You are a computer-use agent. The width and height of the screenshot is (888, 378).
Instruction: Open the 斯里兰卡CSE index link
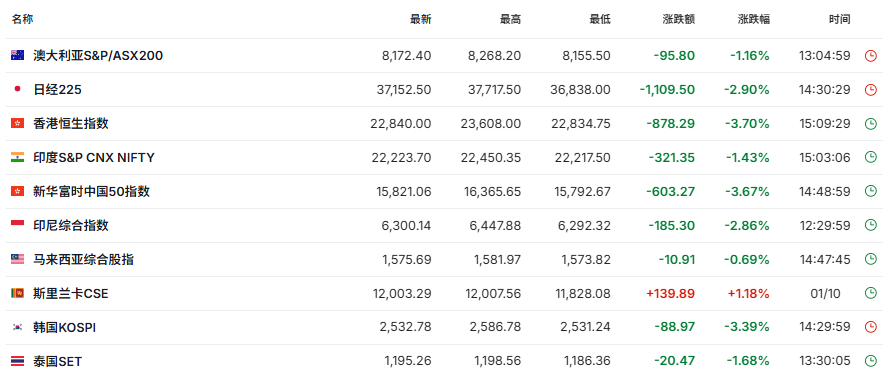pyautogui.click(x=71, y=294)
